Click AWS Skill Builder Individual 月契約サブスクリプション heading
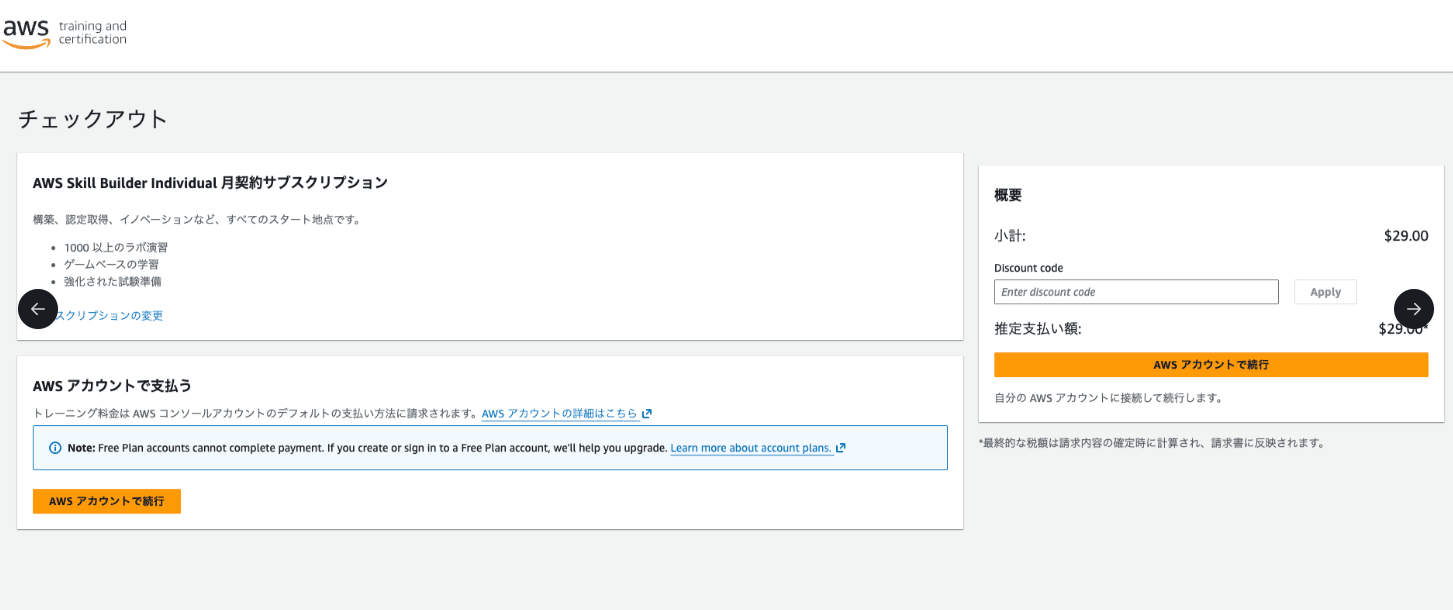Image resolution: width=1453 pixels, height=610 pixels. pos(210,183)
